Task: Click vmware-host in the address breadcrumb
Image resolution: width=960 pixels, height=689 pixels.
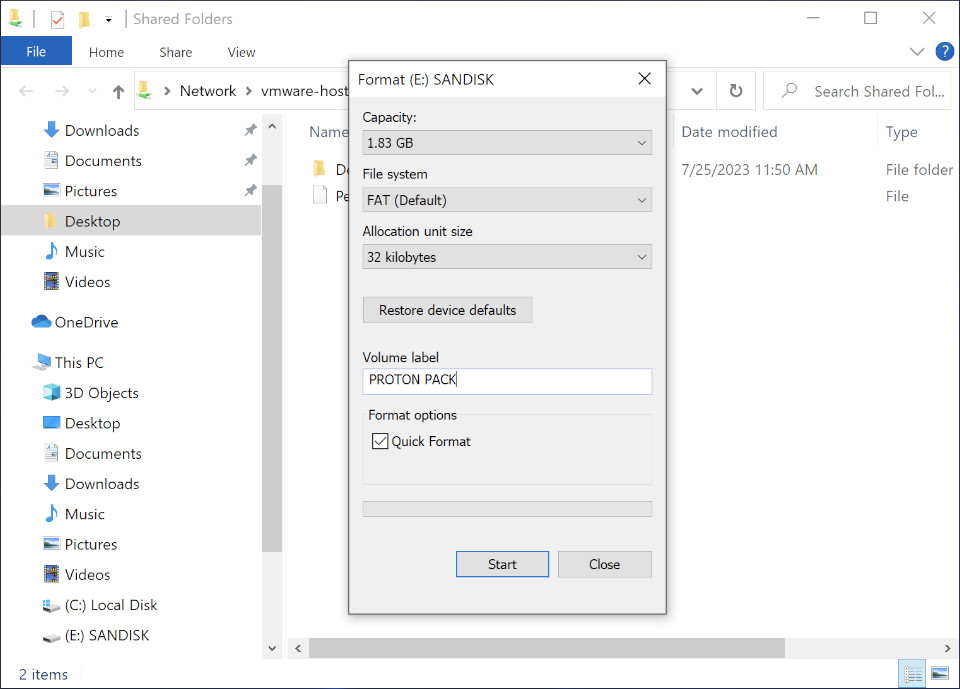Action: [304, 91]
